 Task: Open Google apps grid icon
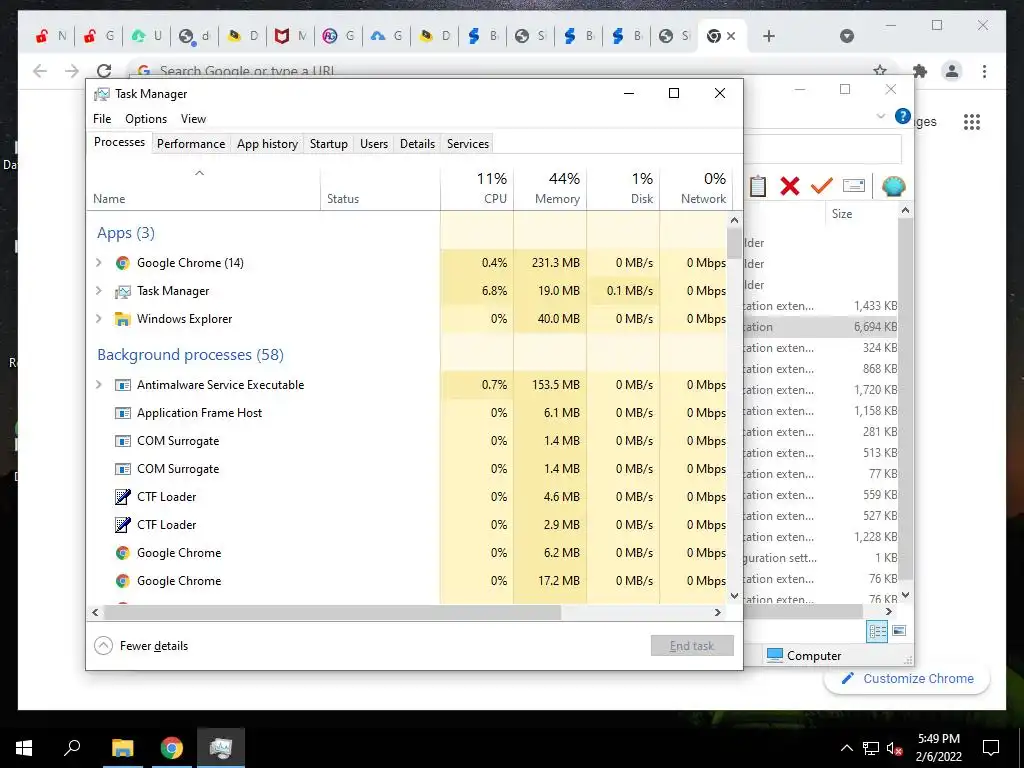pos(972,121)
